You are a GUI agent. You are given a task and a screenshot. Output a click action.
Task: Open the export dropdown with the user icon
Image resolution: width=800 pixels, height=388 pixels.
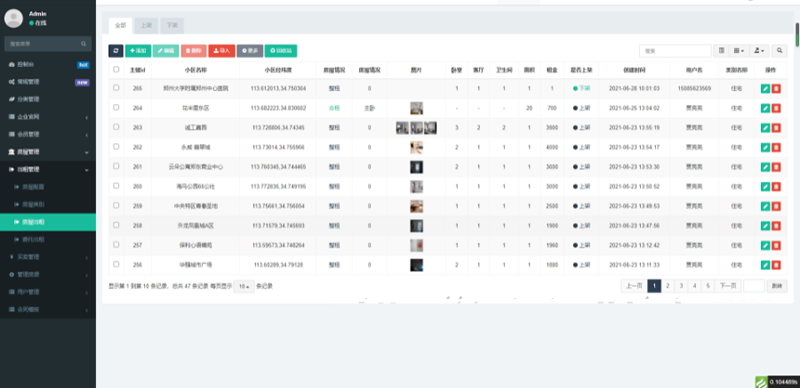click(x=759, y=51)
